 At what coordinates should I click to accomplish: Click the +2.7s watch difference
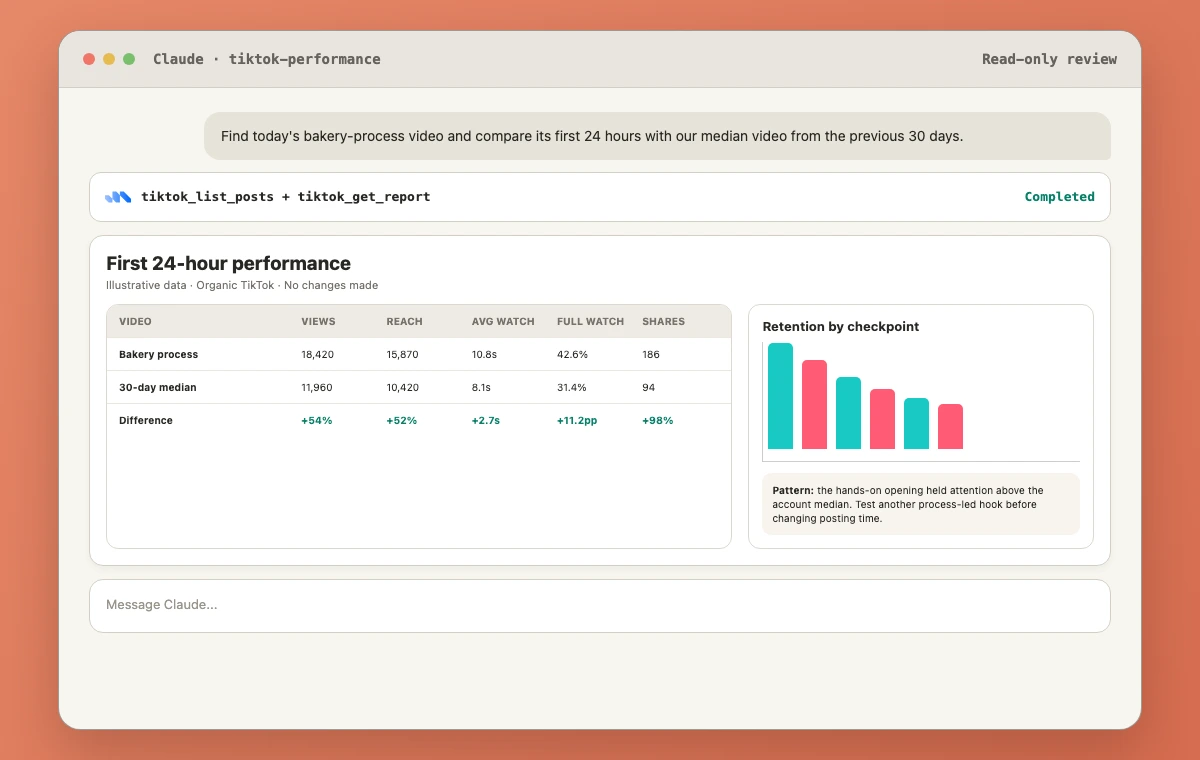point(486,420)
